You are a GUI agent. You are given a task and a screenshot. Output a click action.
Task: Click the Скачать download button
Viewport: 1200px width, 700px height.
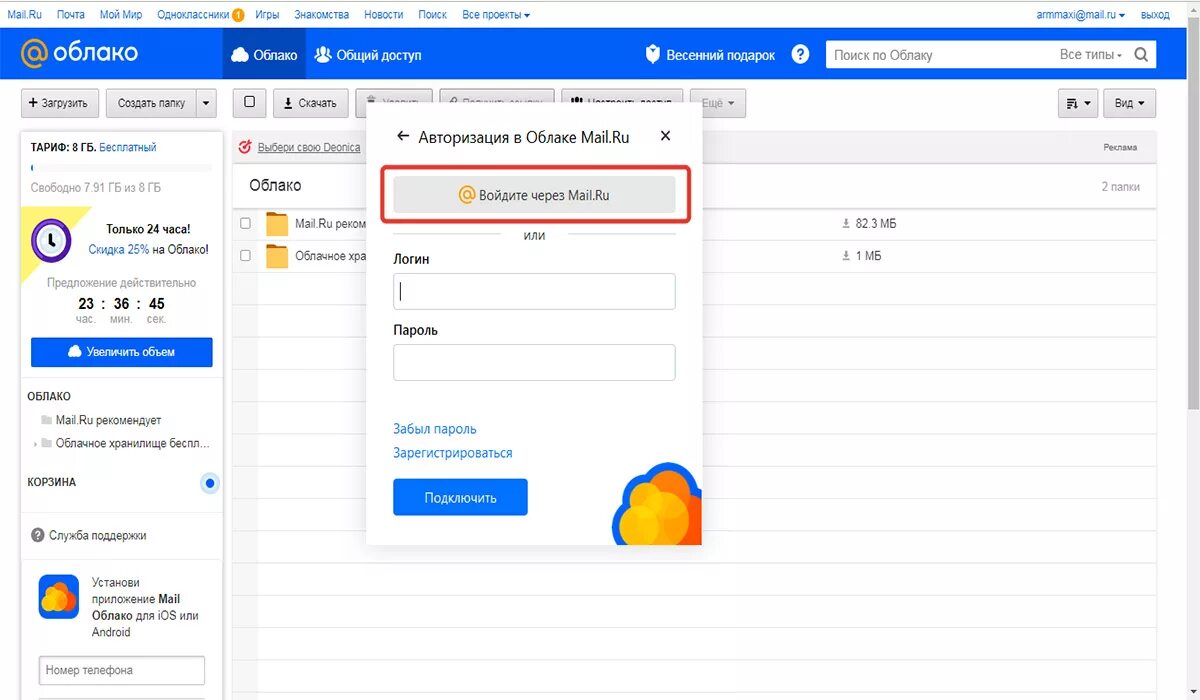click(310, 103)
